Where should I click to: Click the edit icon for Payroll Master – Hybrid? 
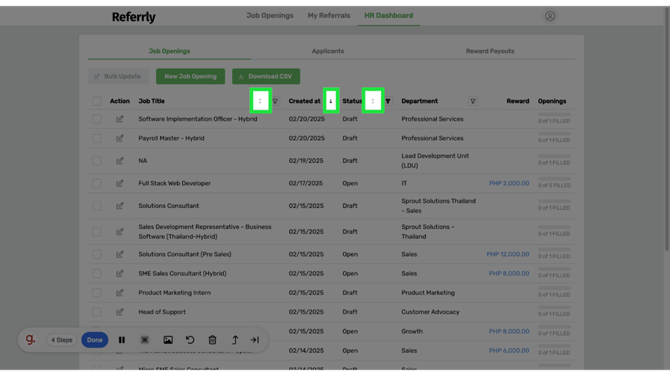(120, 138)
